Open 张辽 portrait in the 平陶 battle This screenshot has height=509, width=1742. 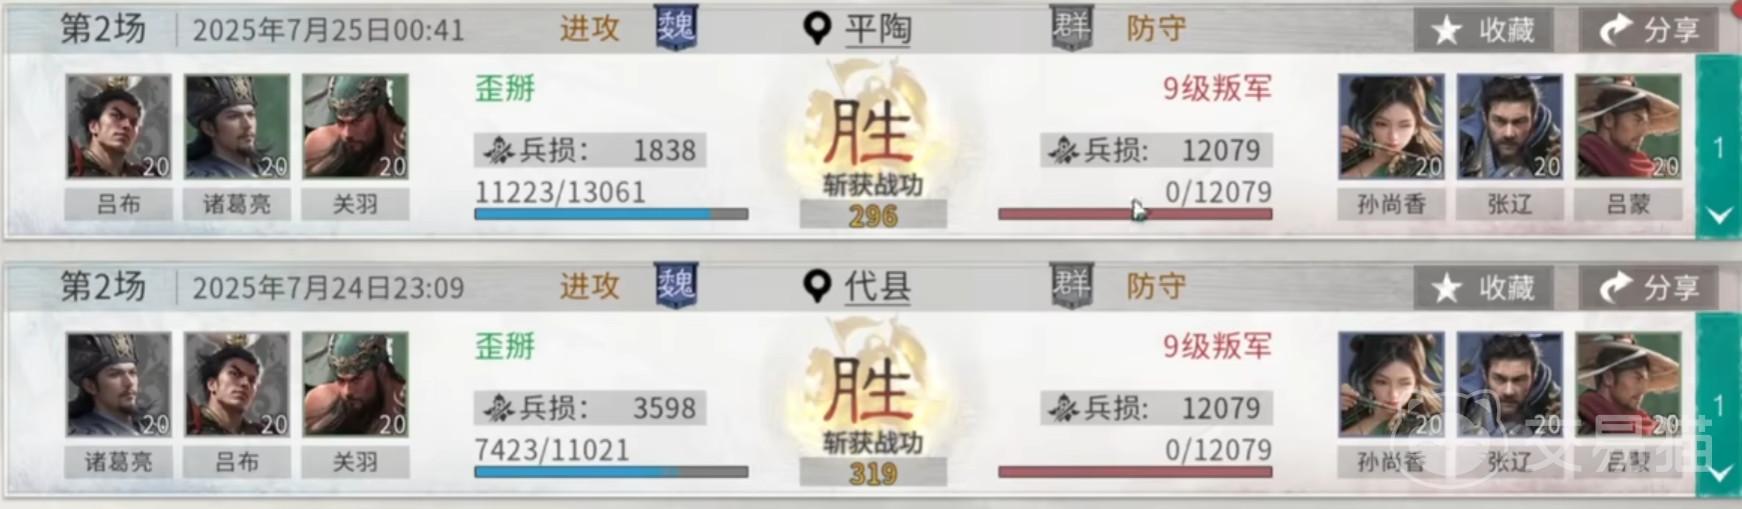pos(1509,127)
